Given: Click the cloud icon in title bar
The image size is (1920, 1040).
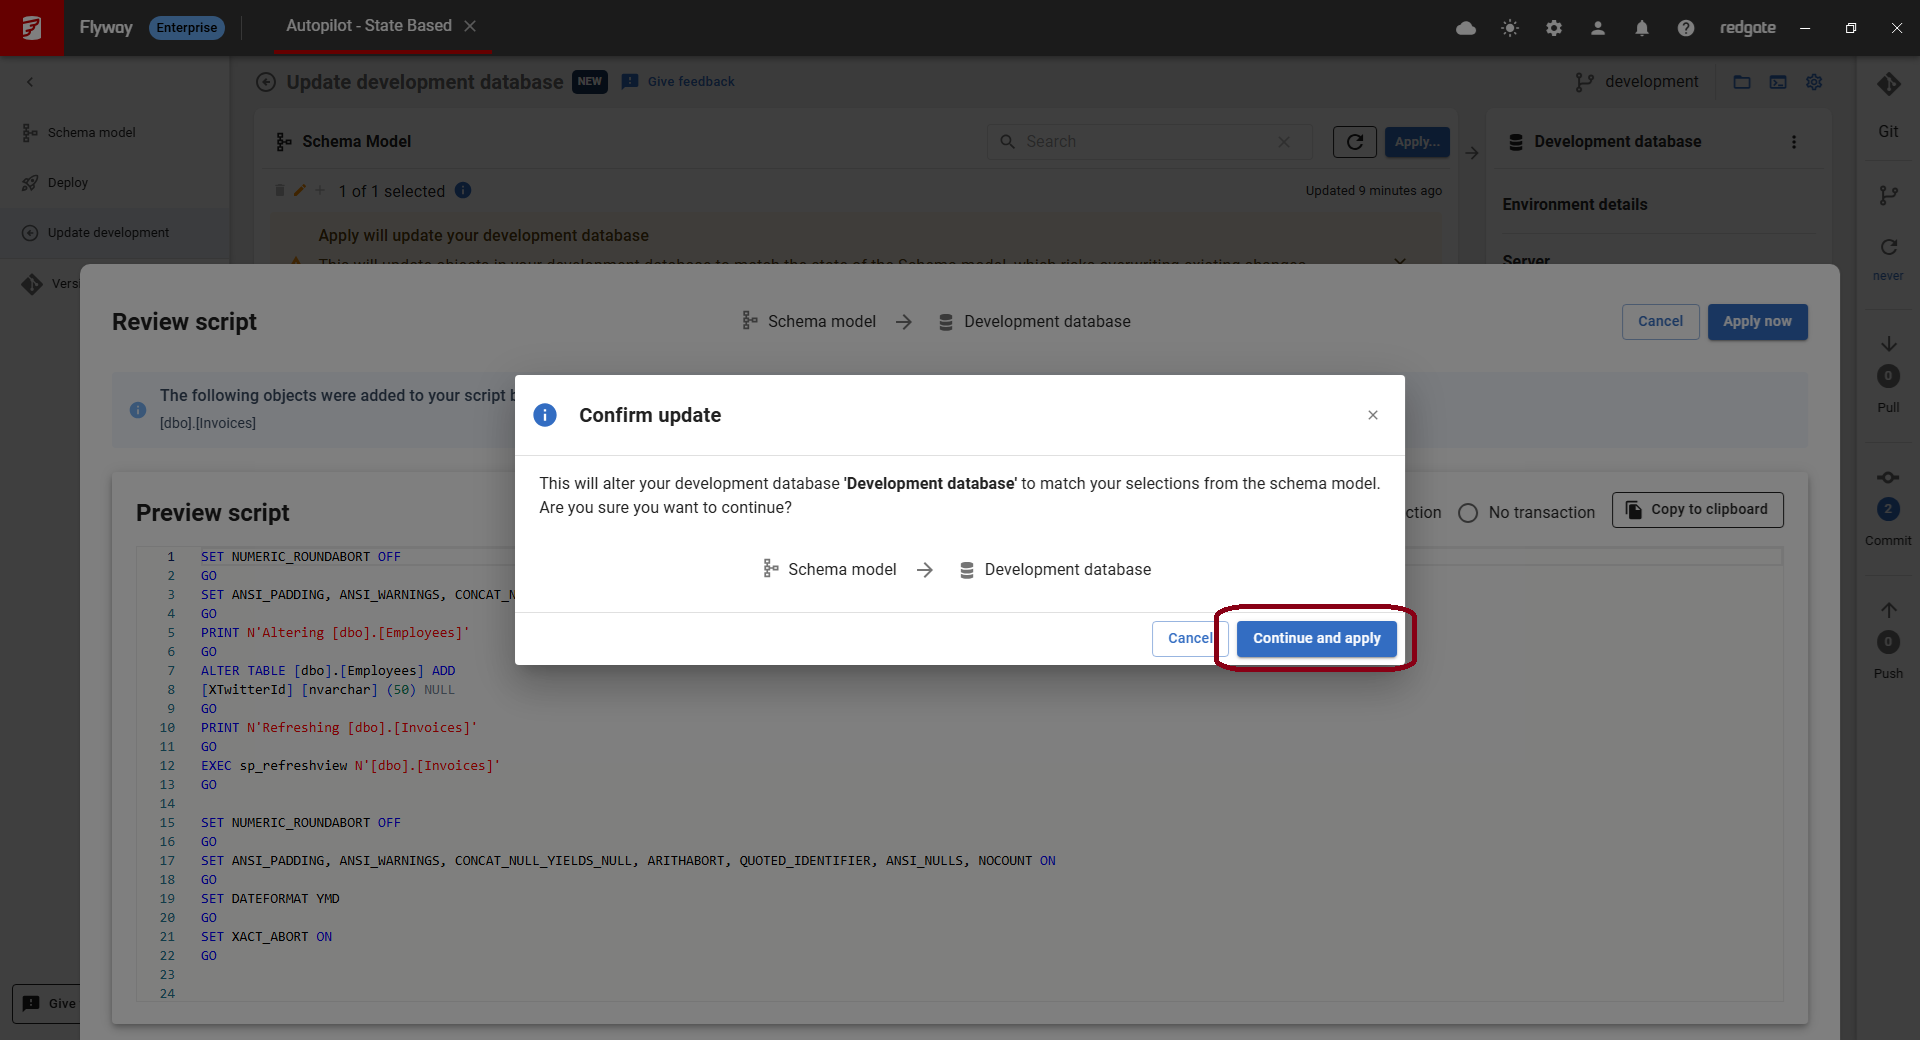Looking at the screenshot, I should [1466, 28].
